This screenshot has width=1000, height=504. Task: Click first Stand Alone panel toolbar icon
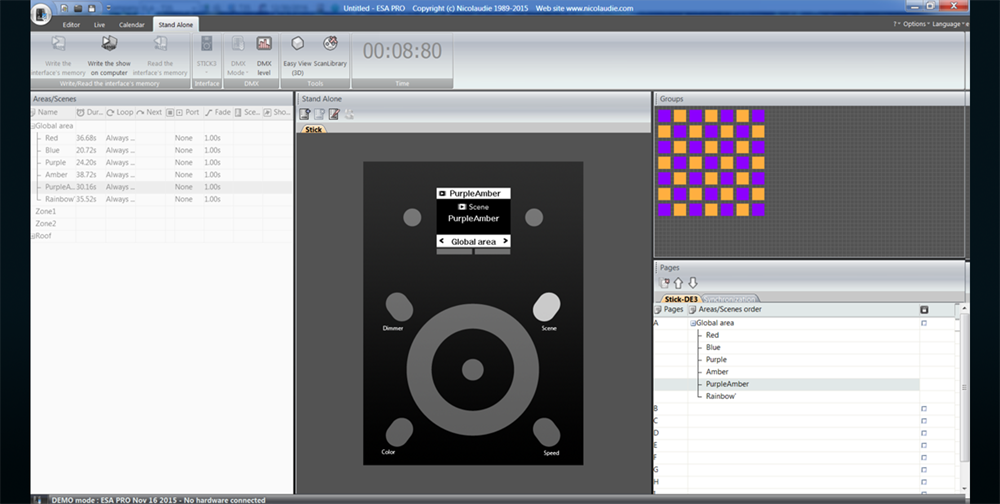pos(304,114)
